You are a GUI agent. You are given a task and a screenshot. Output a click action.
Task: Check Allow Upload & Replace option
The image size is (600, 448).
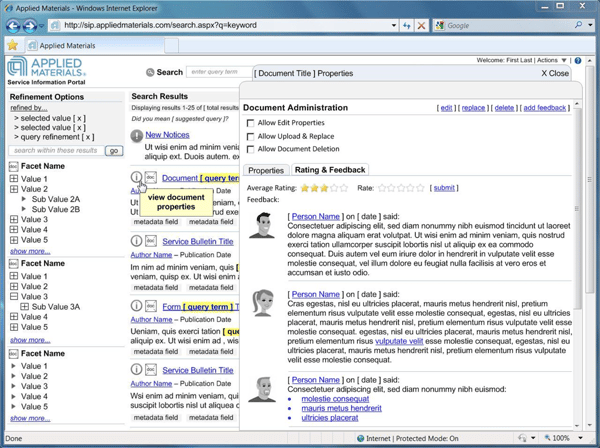[250, 137]
